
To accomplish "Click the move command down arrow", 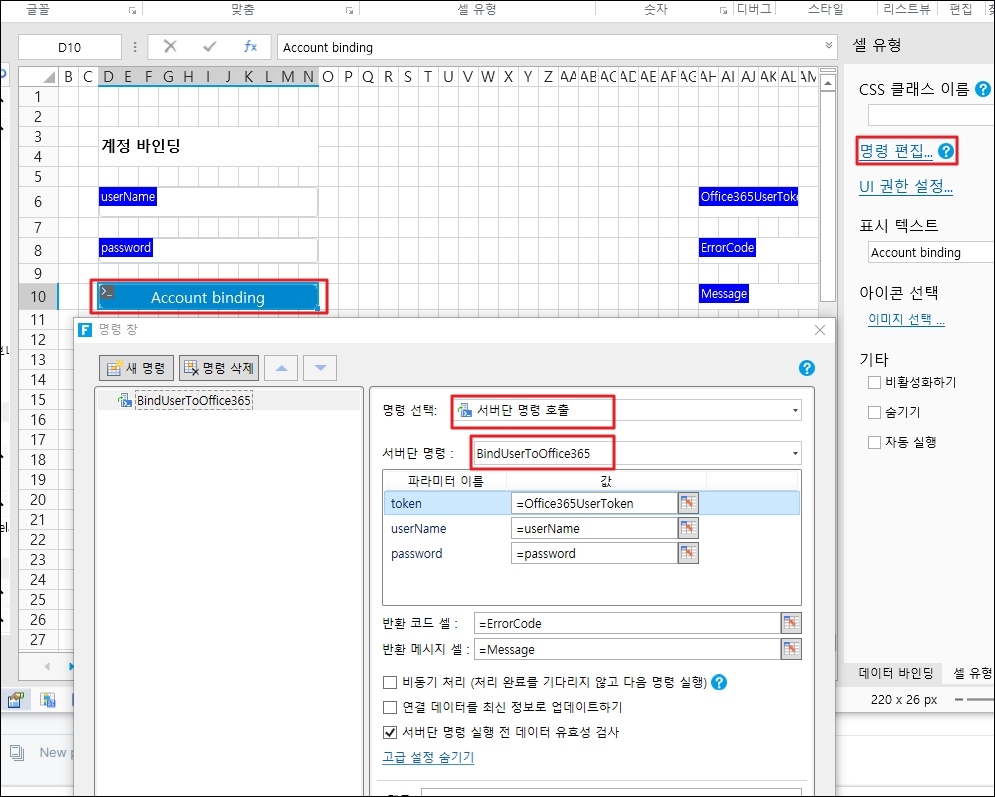I will click(320, 368).
